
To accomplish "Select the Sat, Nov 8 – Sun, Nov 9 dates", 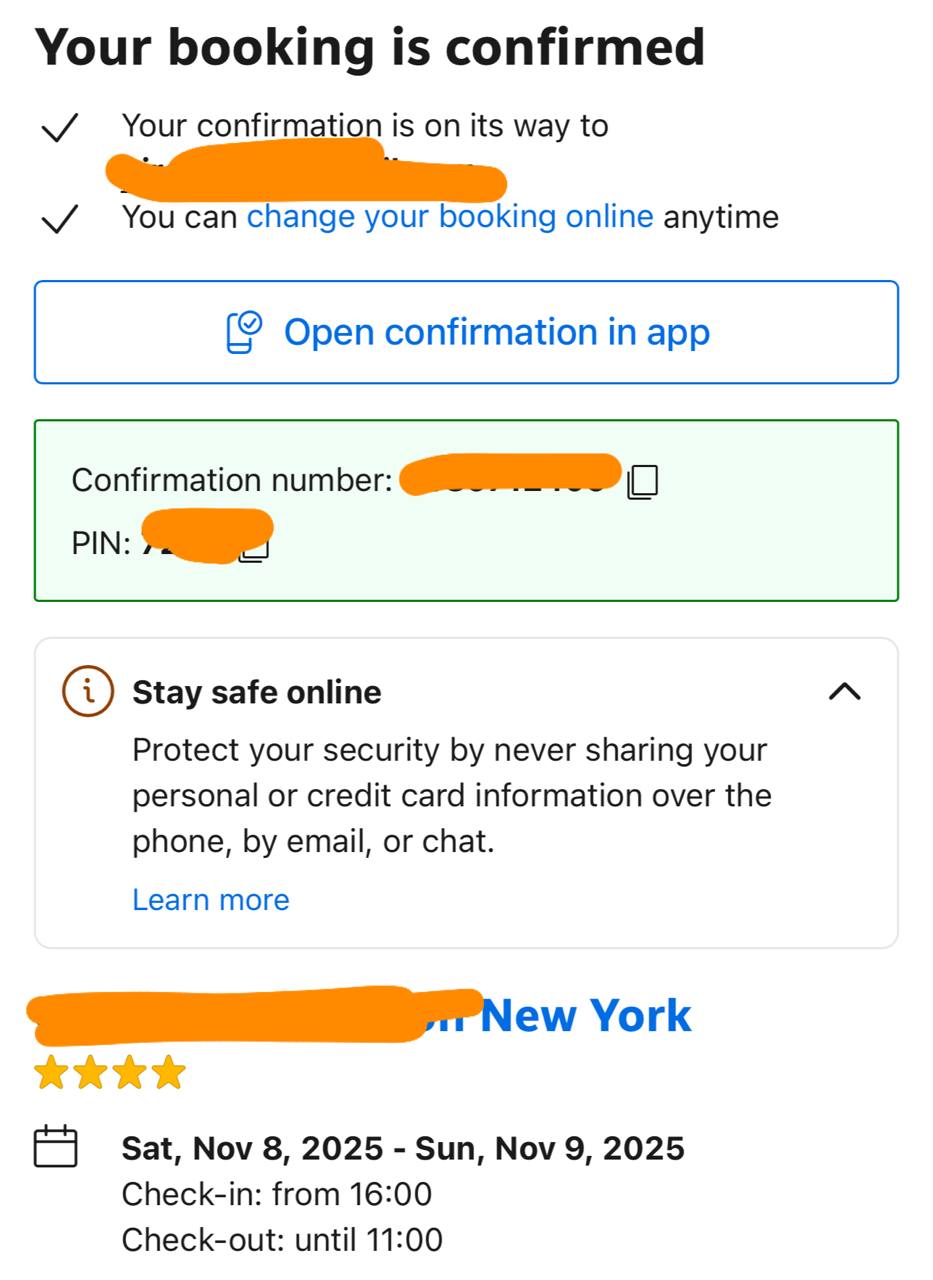I will [x=403, y=1148].
